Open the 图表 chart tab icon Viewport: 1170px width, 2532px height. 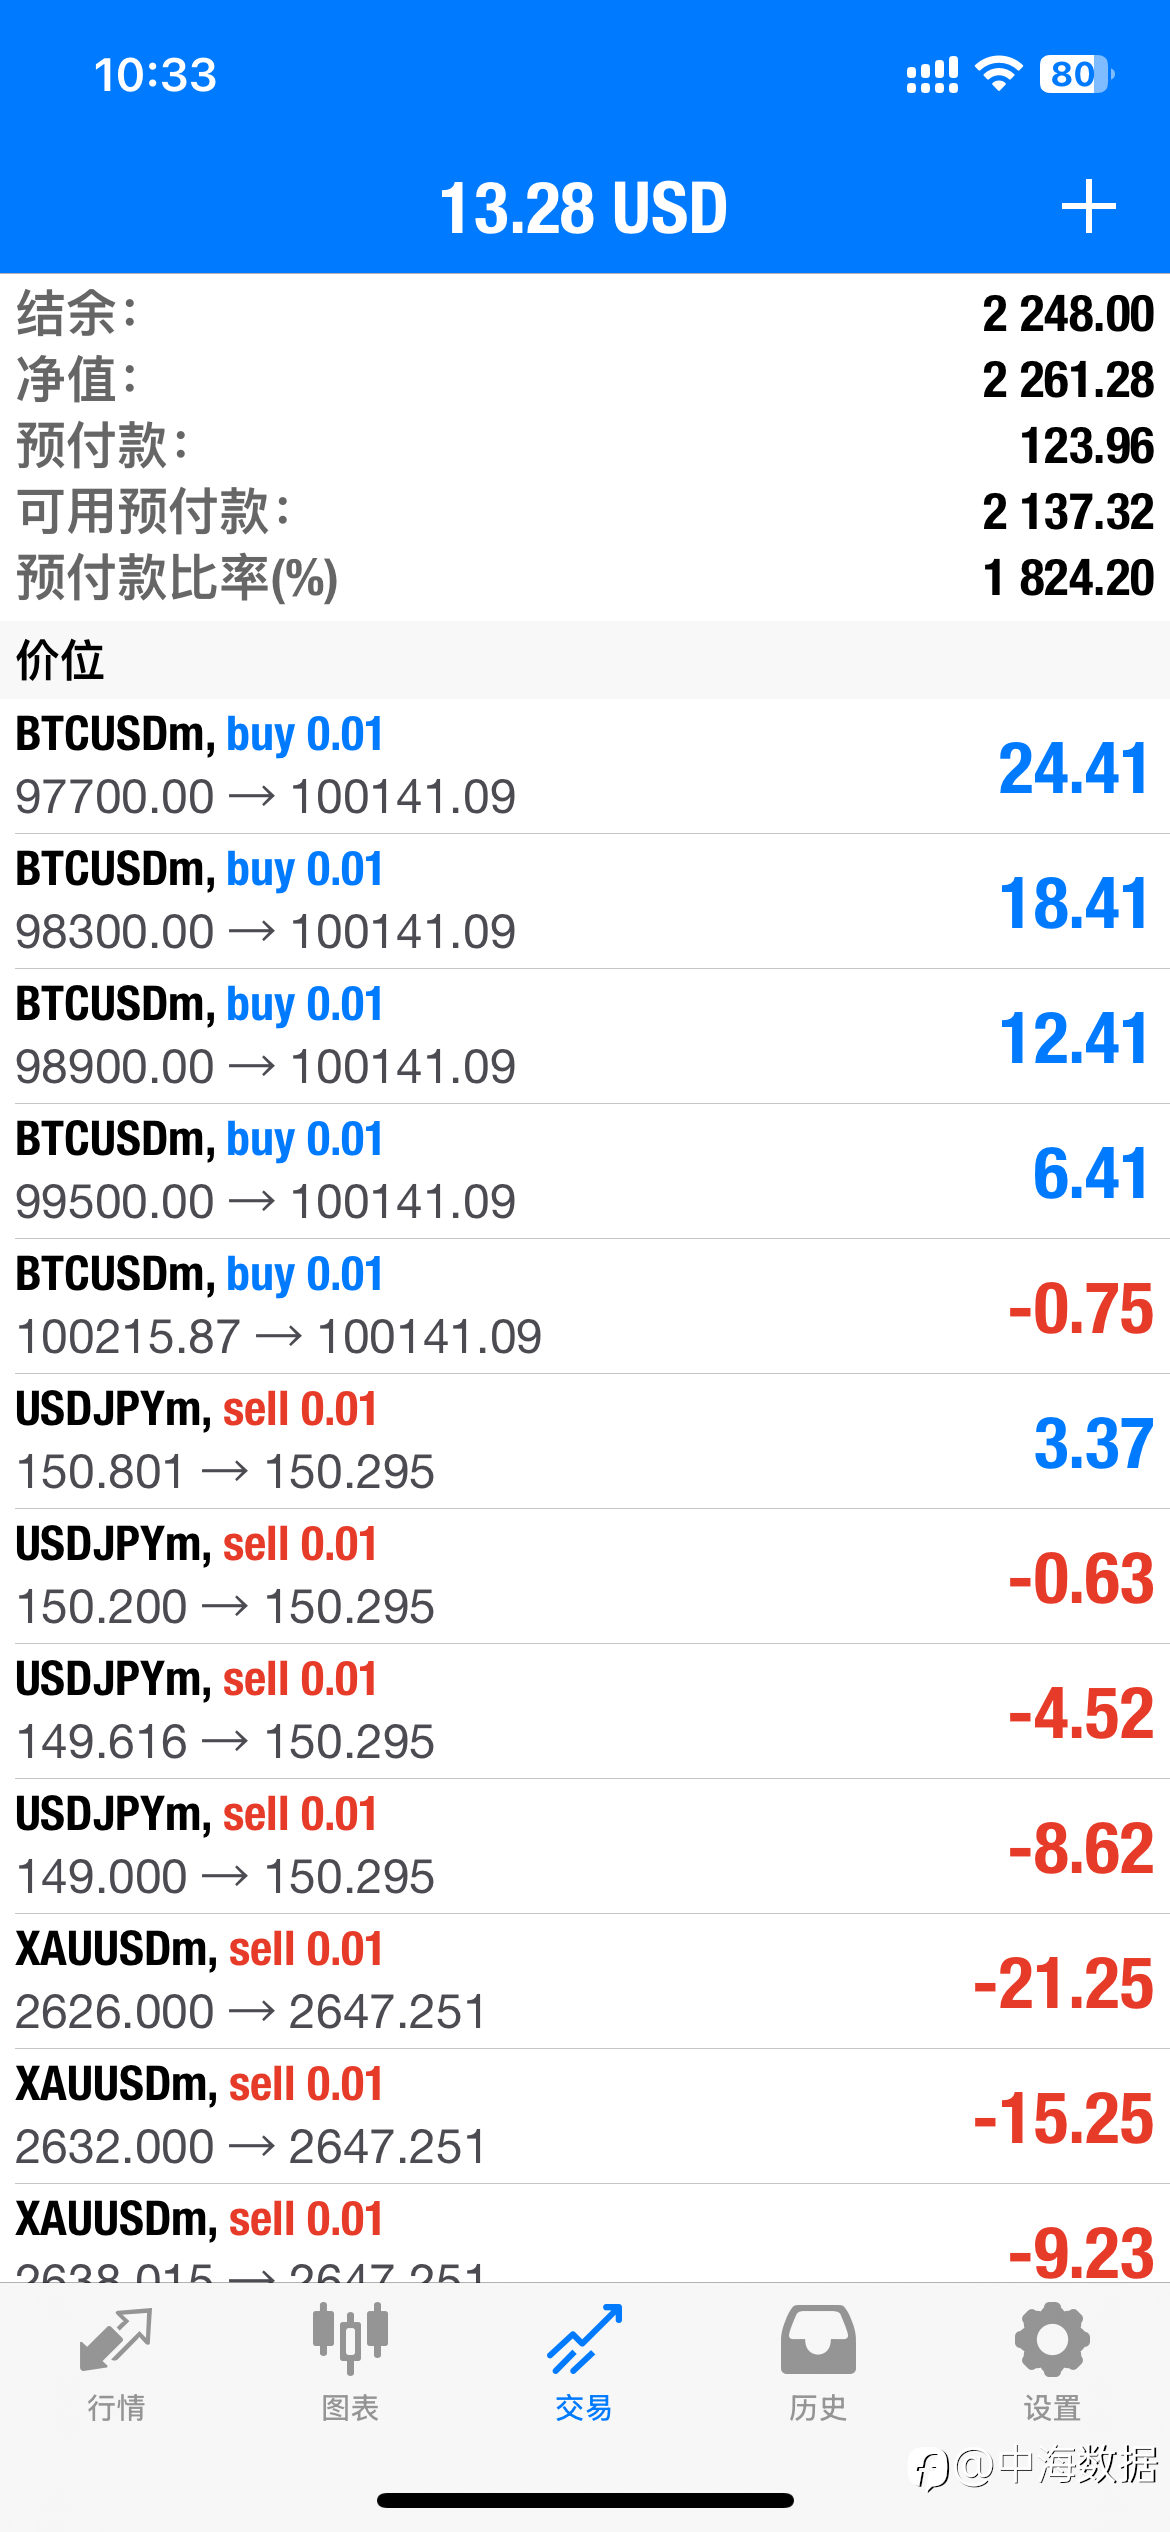350,2338
